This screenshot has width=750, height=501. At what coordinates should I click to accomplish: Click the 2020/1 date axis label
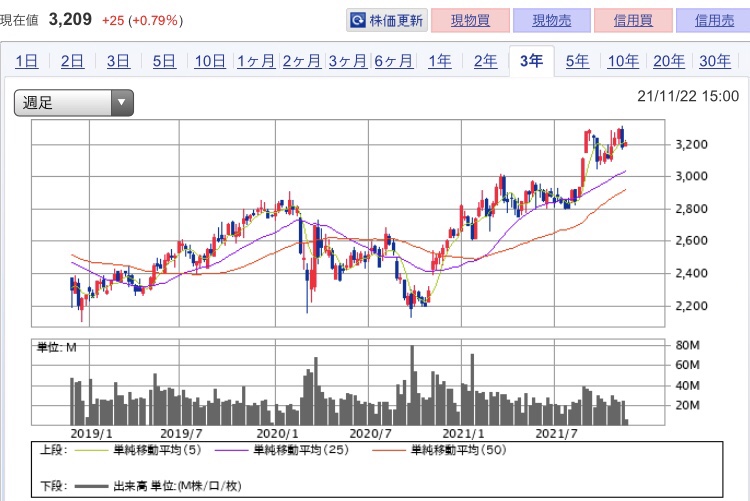point(277,434)
